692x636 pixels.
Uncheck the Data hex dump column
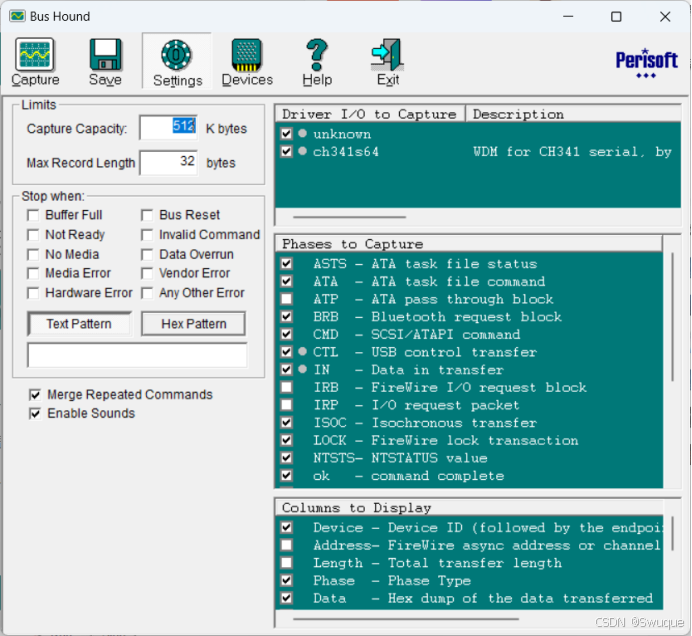click(286, 598)
